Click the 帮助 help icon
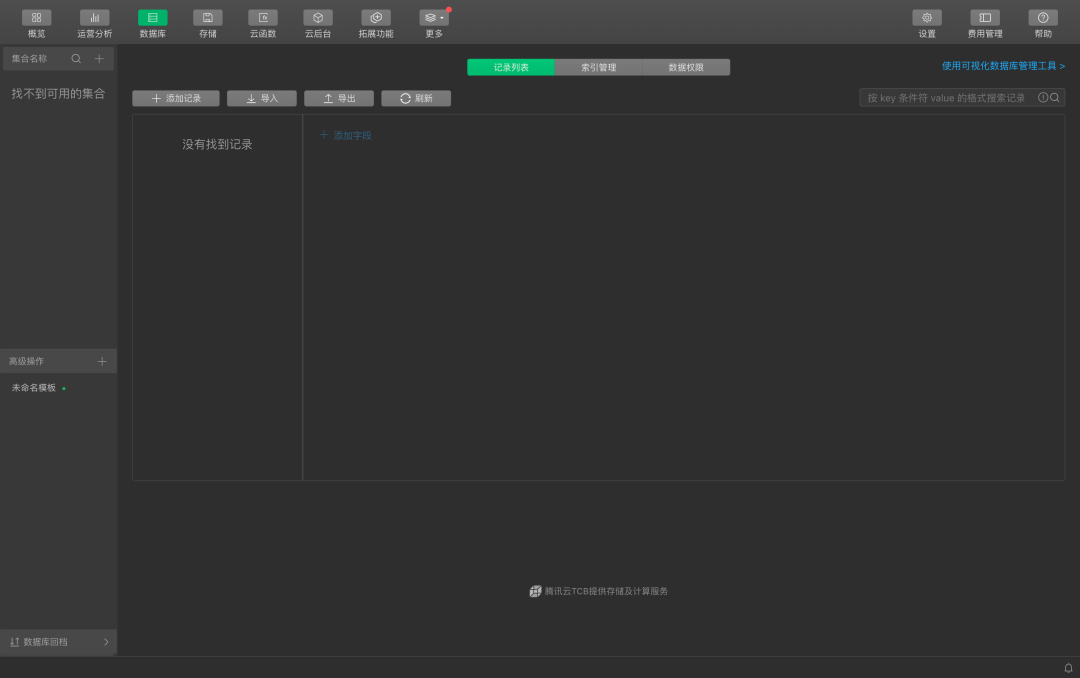 click(1043, 18)
